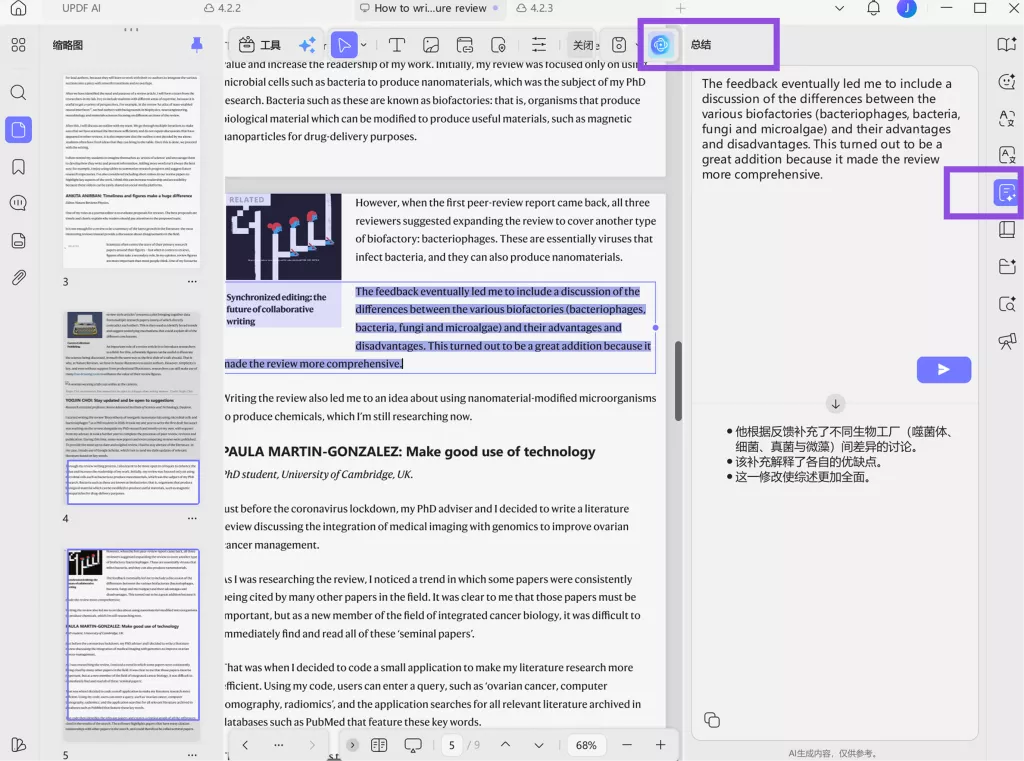Start slideshow presentation icon
Screen dimensions: 1024x761
pyautogui.click(x=413, y=745)
